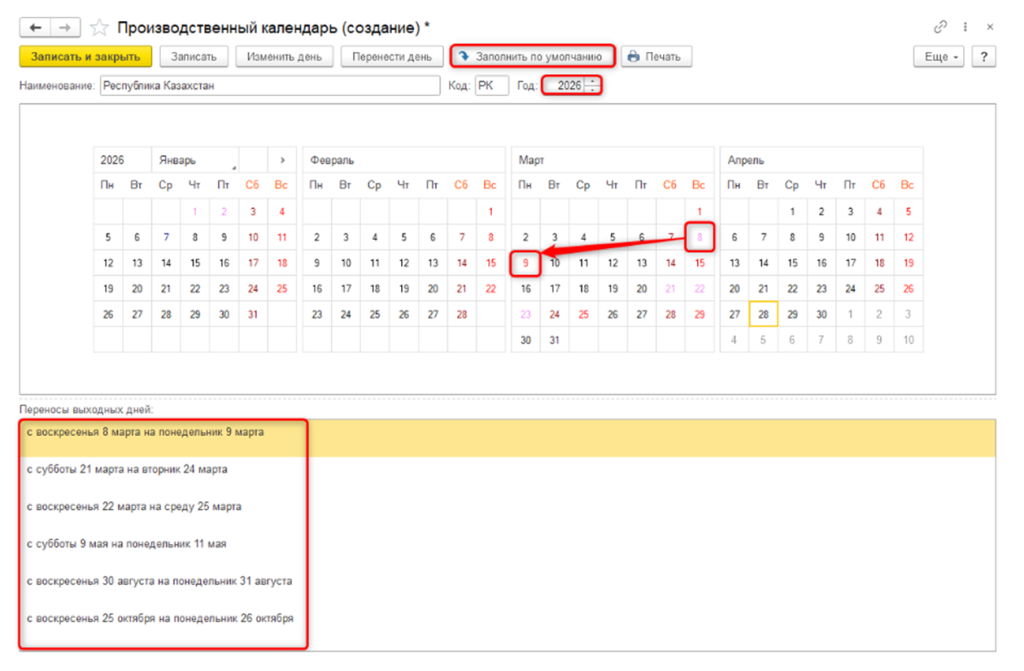The image size is (1024, 671).
Task: Select 9 March in the calendar
Action: click(x=526, y=264)
